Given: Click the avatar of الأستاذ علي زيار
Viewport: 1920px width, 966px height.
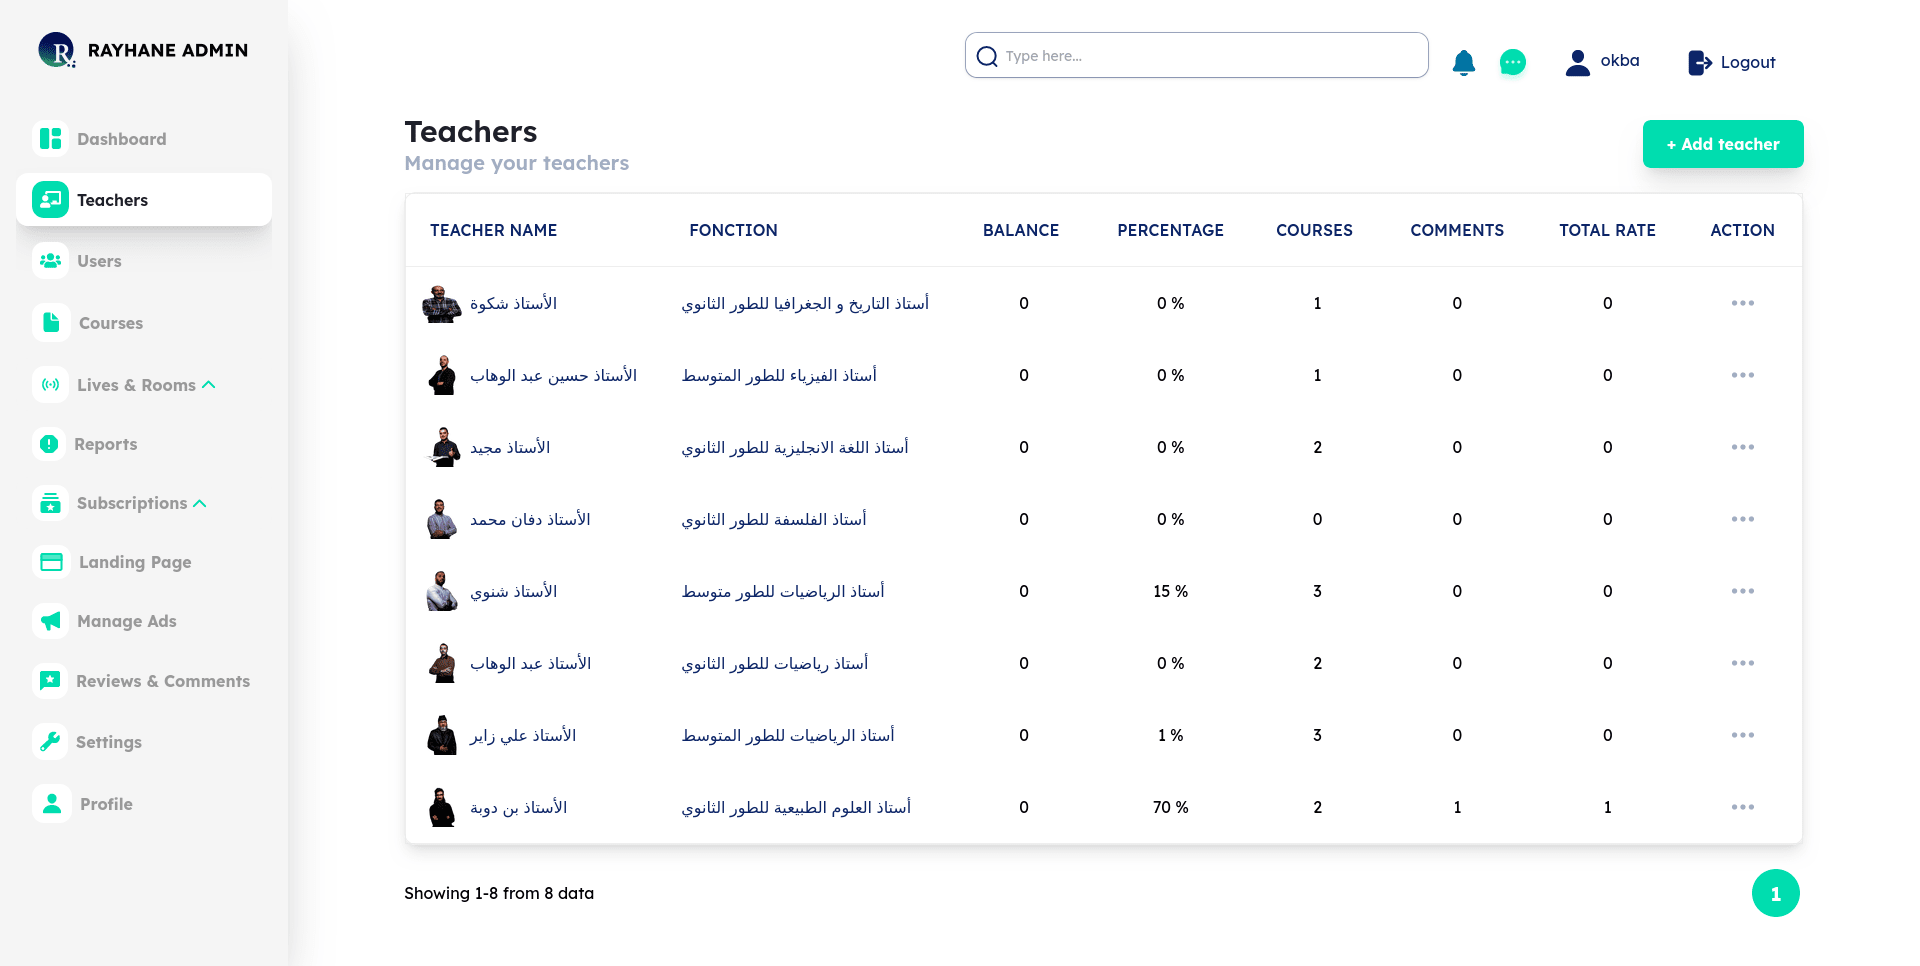Looking at the screenshot, I should click(442, 736).
